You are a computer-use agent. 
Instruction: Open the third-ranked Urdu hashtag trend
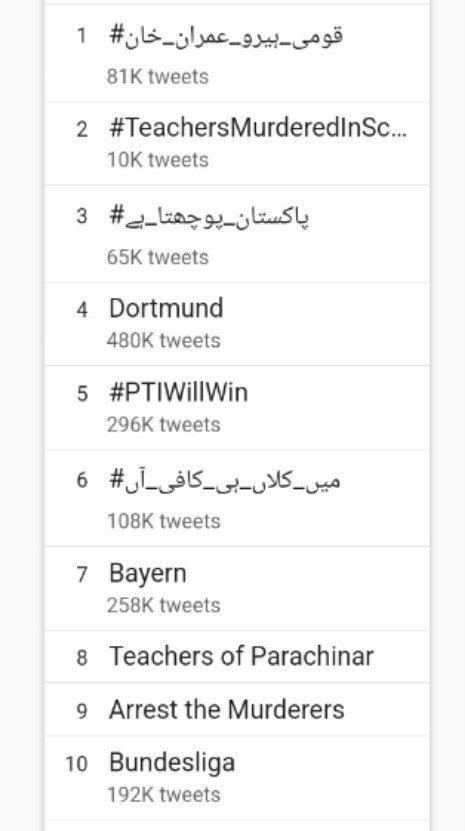click(236, 234)
